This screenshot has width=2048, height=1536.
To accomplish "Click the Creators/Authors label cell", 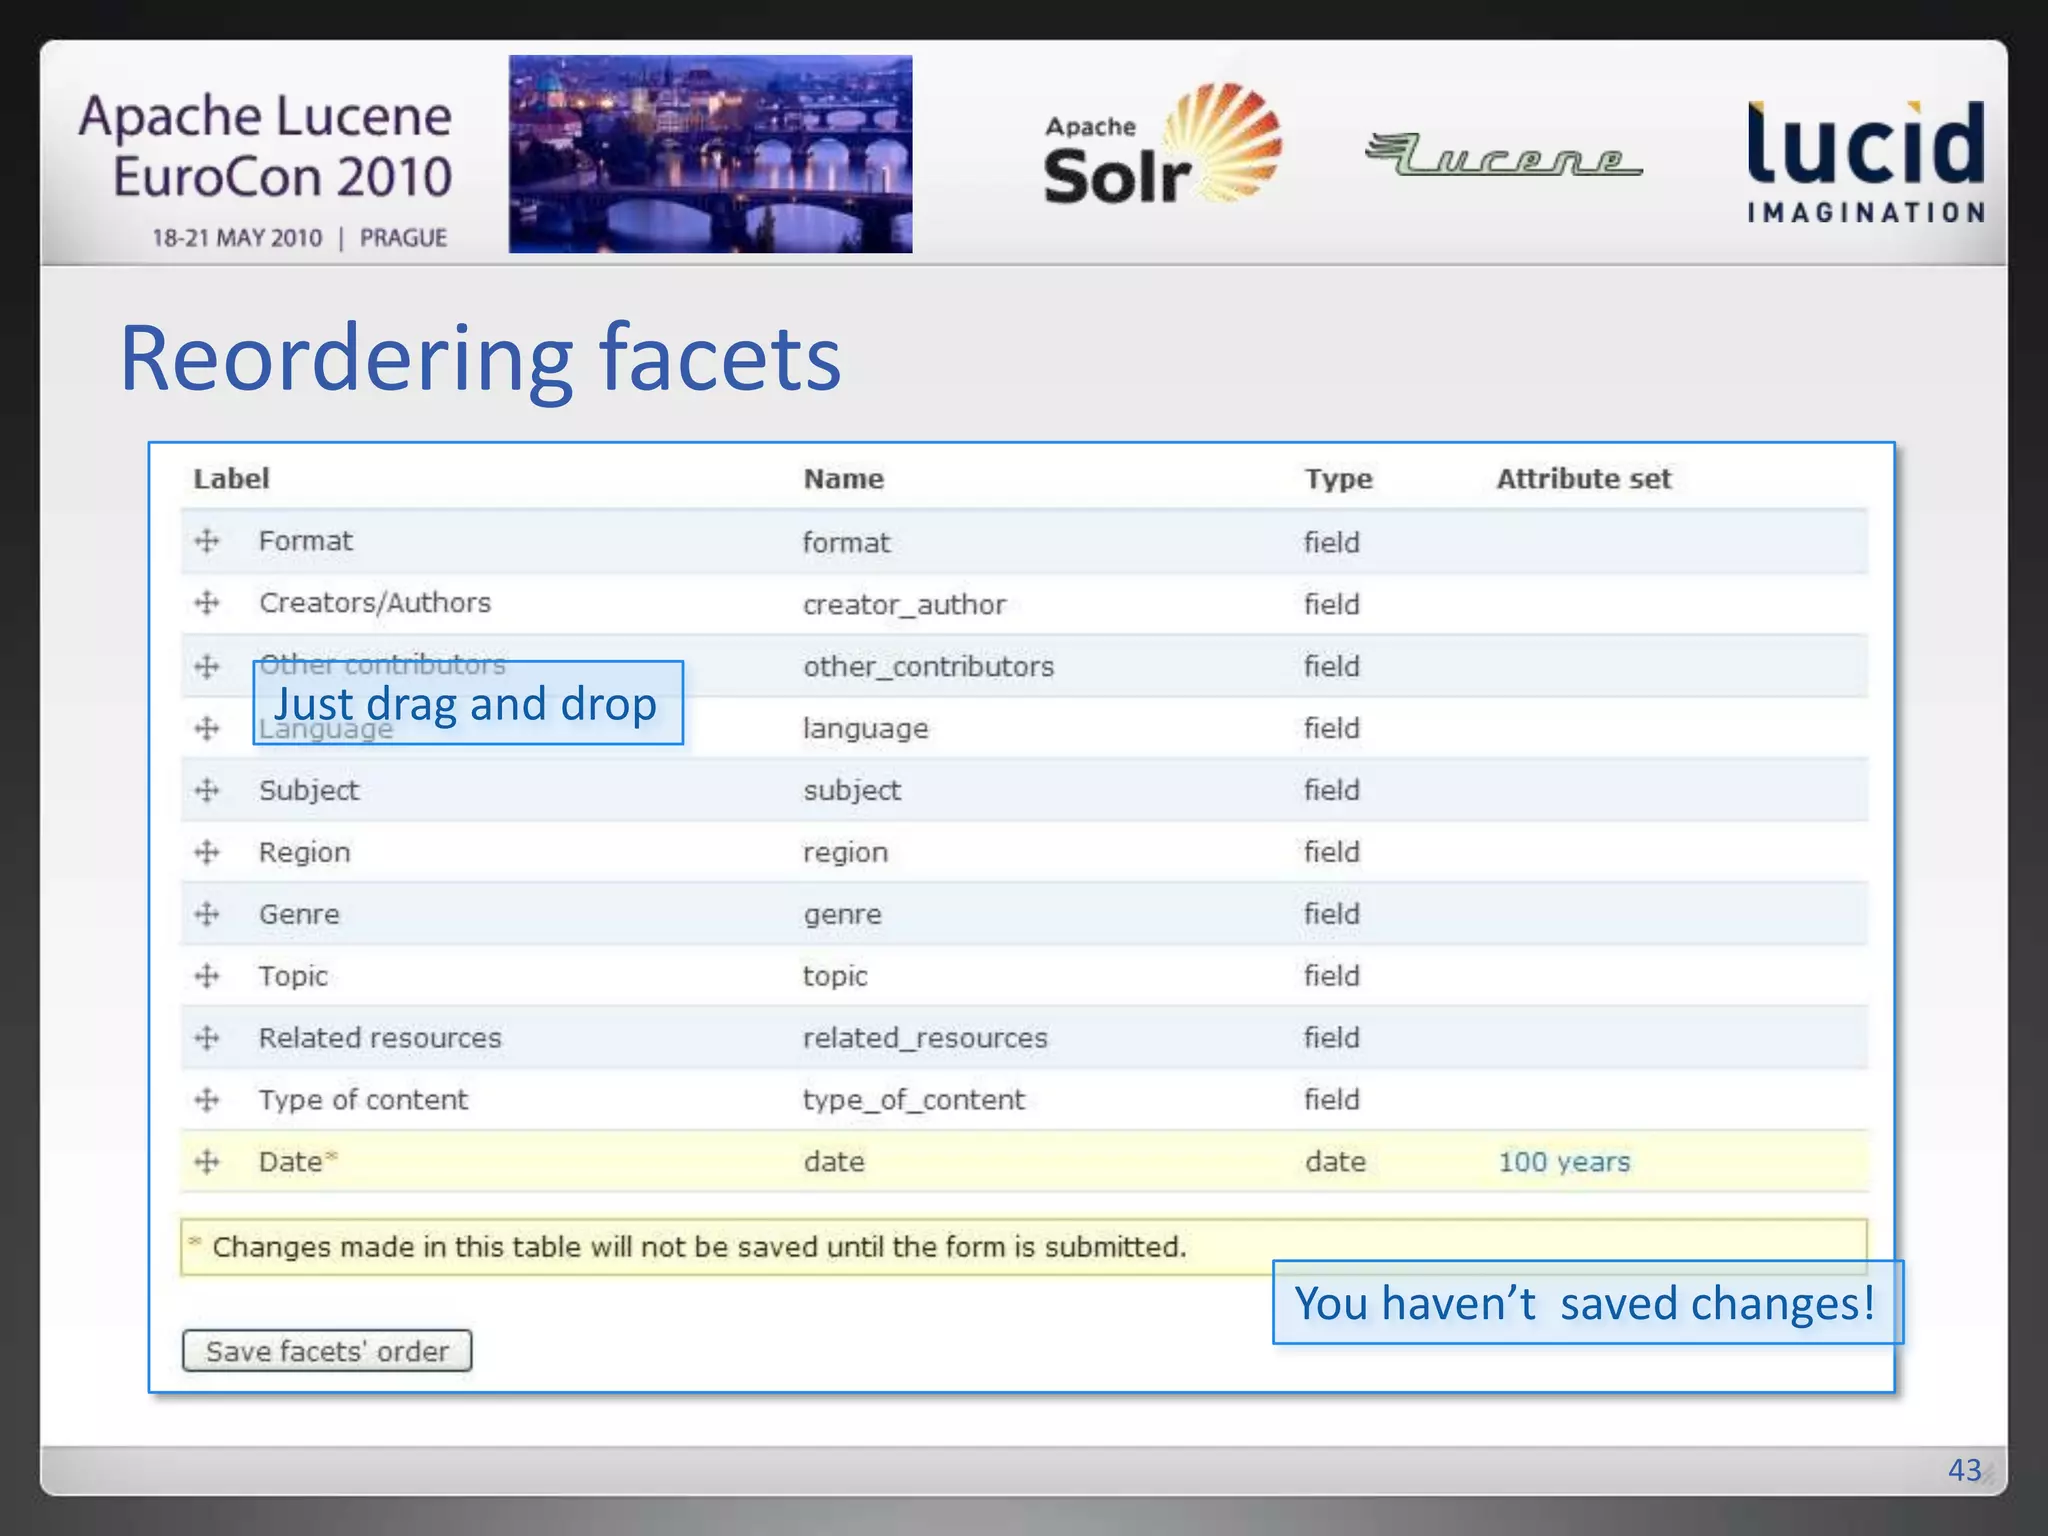I will click(x=375, y=603).
